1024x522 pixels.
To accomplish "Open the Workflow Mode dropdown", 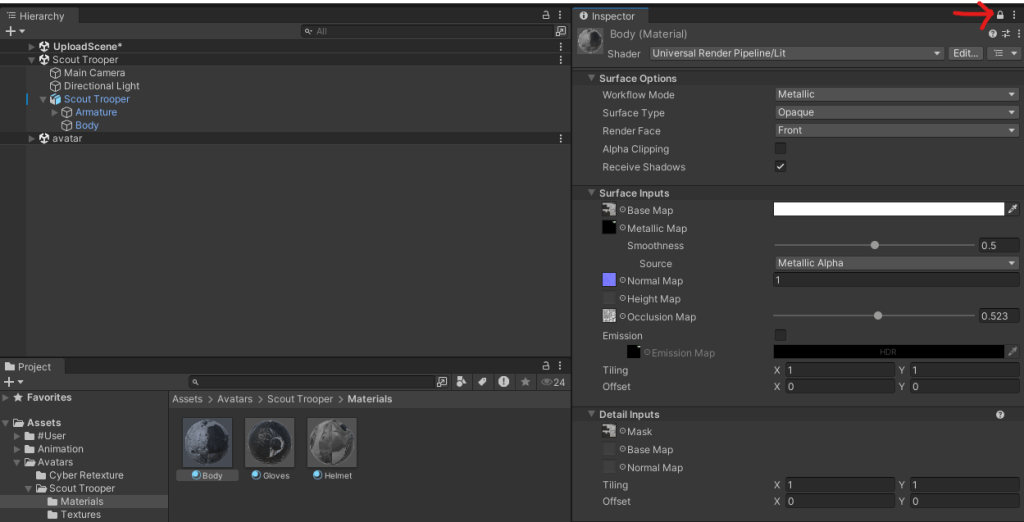I will pos(896,95).
